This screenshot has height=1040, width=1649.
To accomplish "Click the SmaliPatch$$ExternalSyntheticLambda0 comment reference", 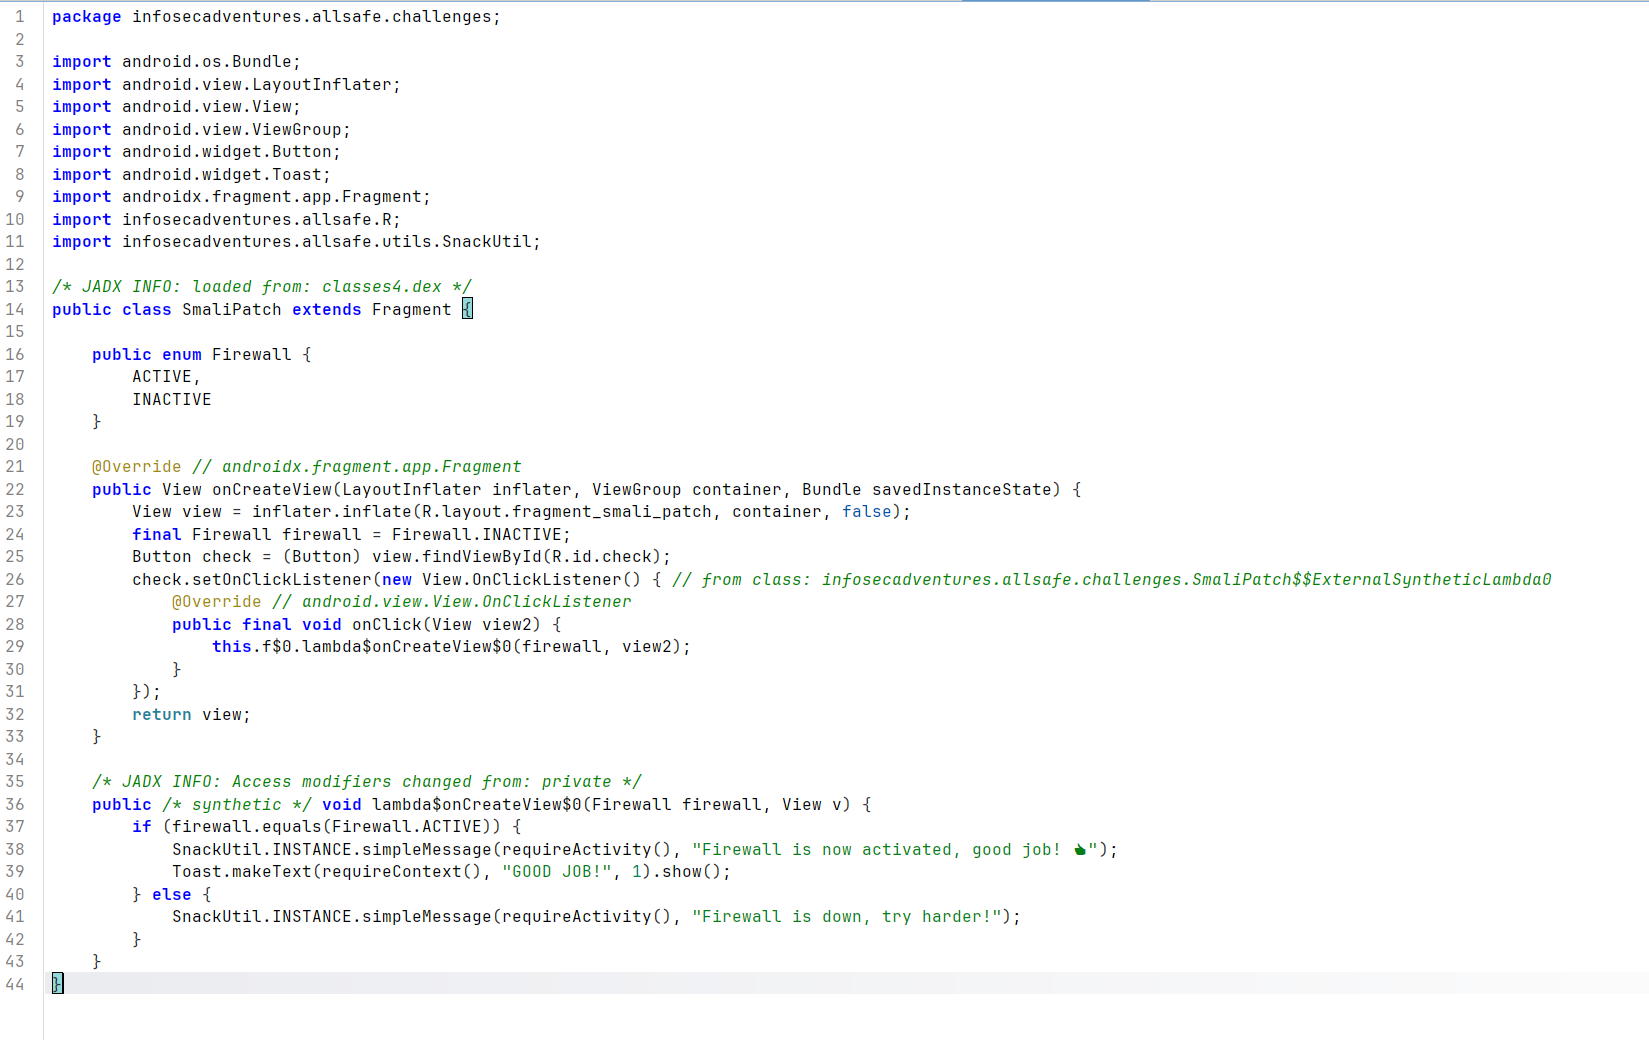I will [1370, 580].
